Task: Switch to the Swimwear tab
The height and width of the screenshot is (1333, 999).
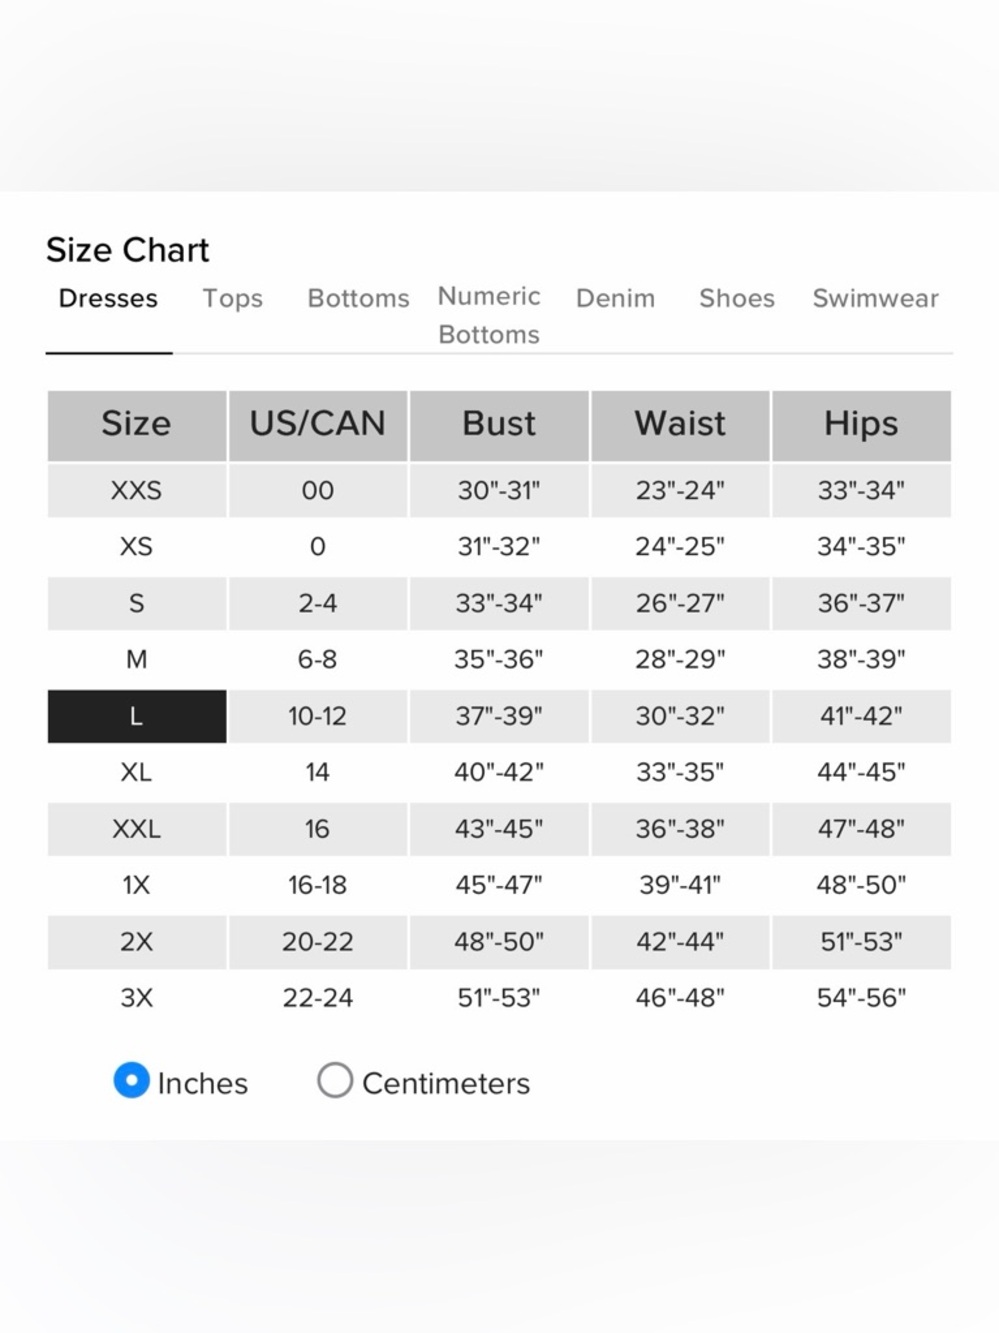Action: point(875,299)
